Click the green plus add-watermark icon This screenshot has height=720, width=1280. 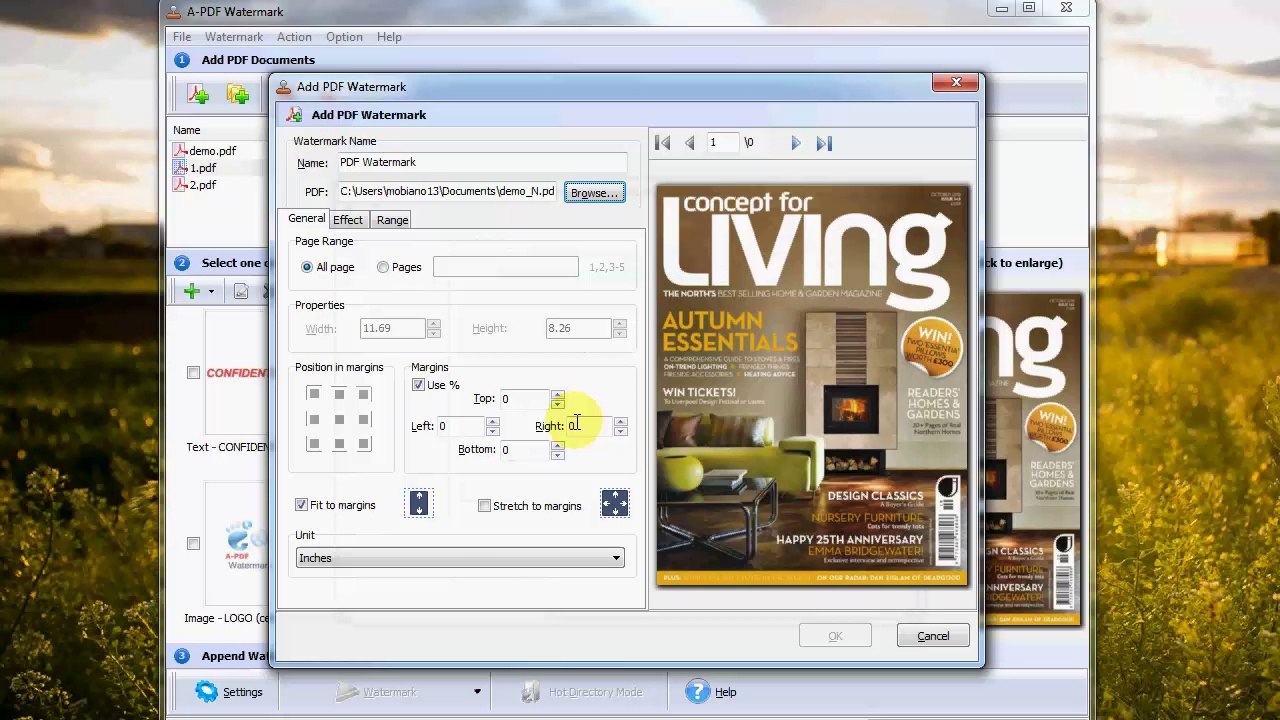pyautogui.click(x=191, y=291)
